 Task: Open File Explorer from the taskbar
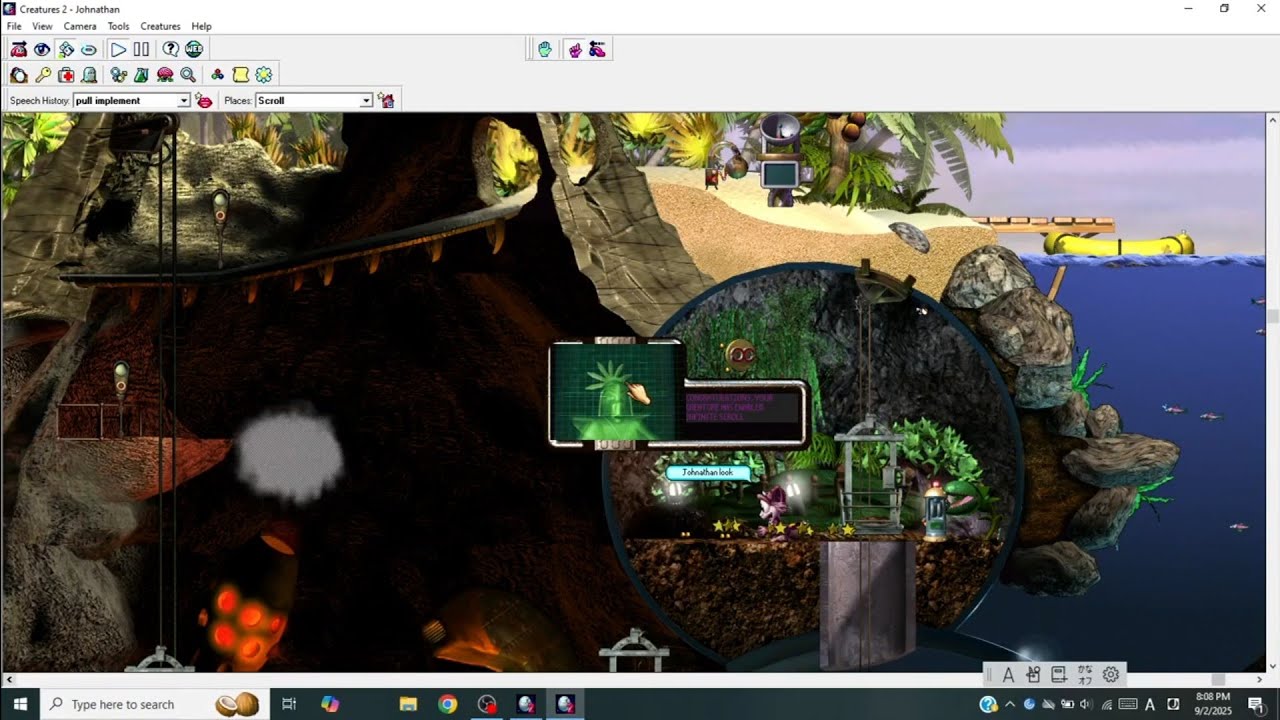(408, 704)
